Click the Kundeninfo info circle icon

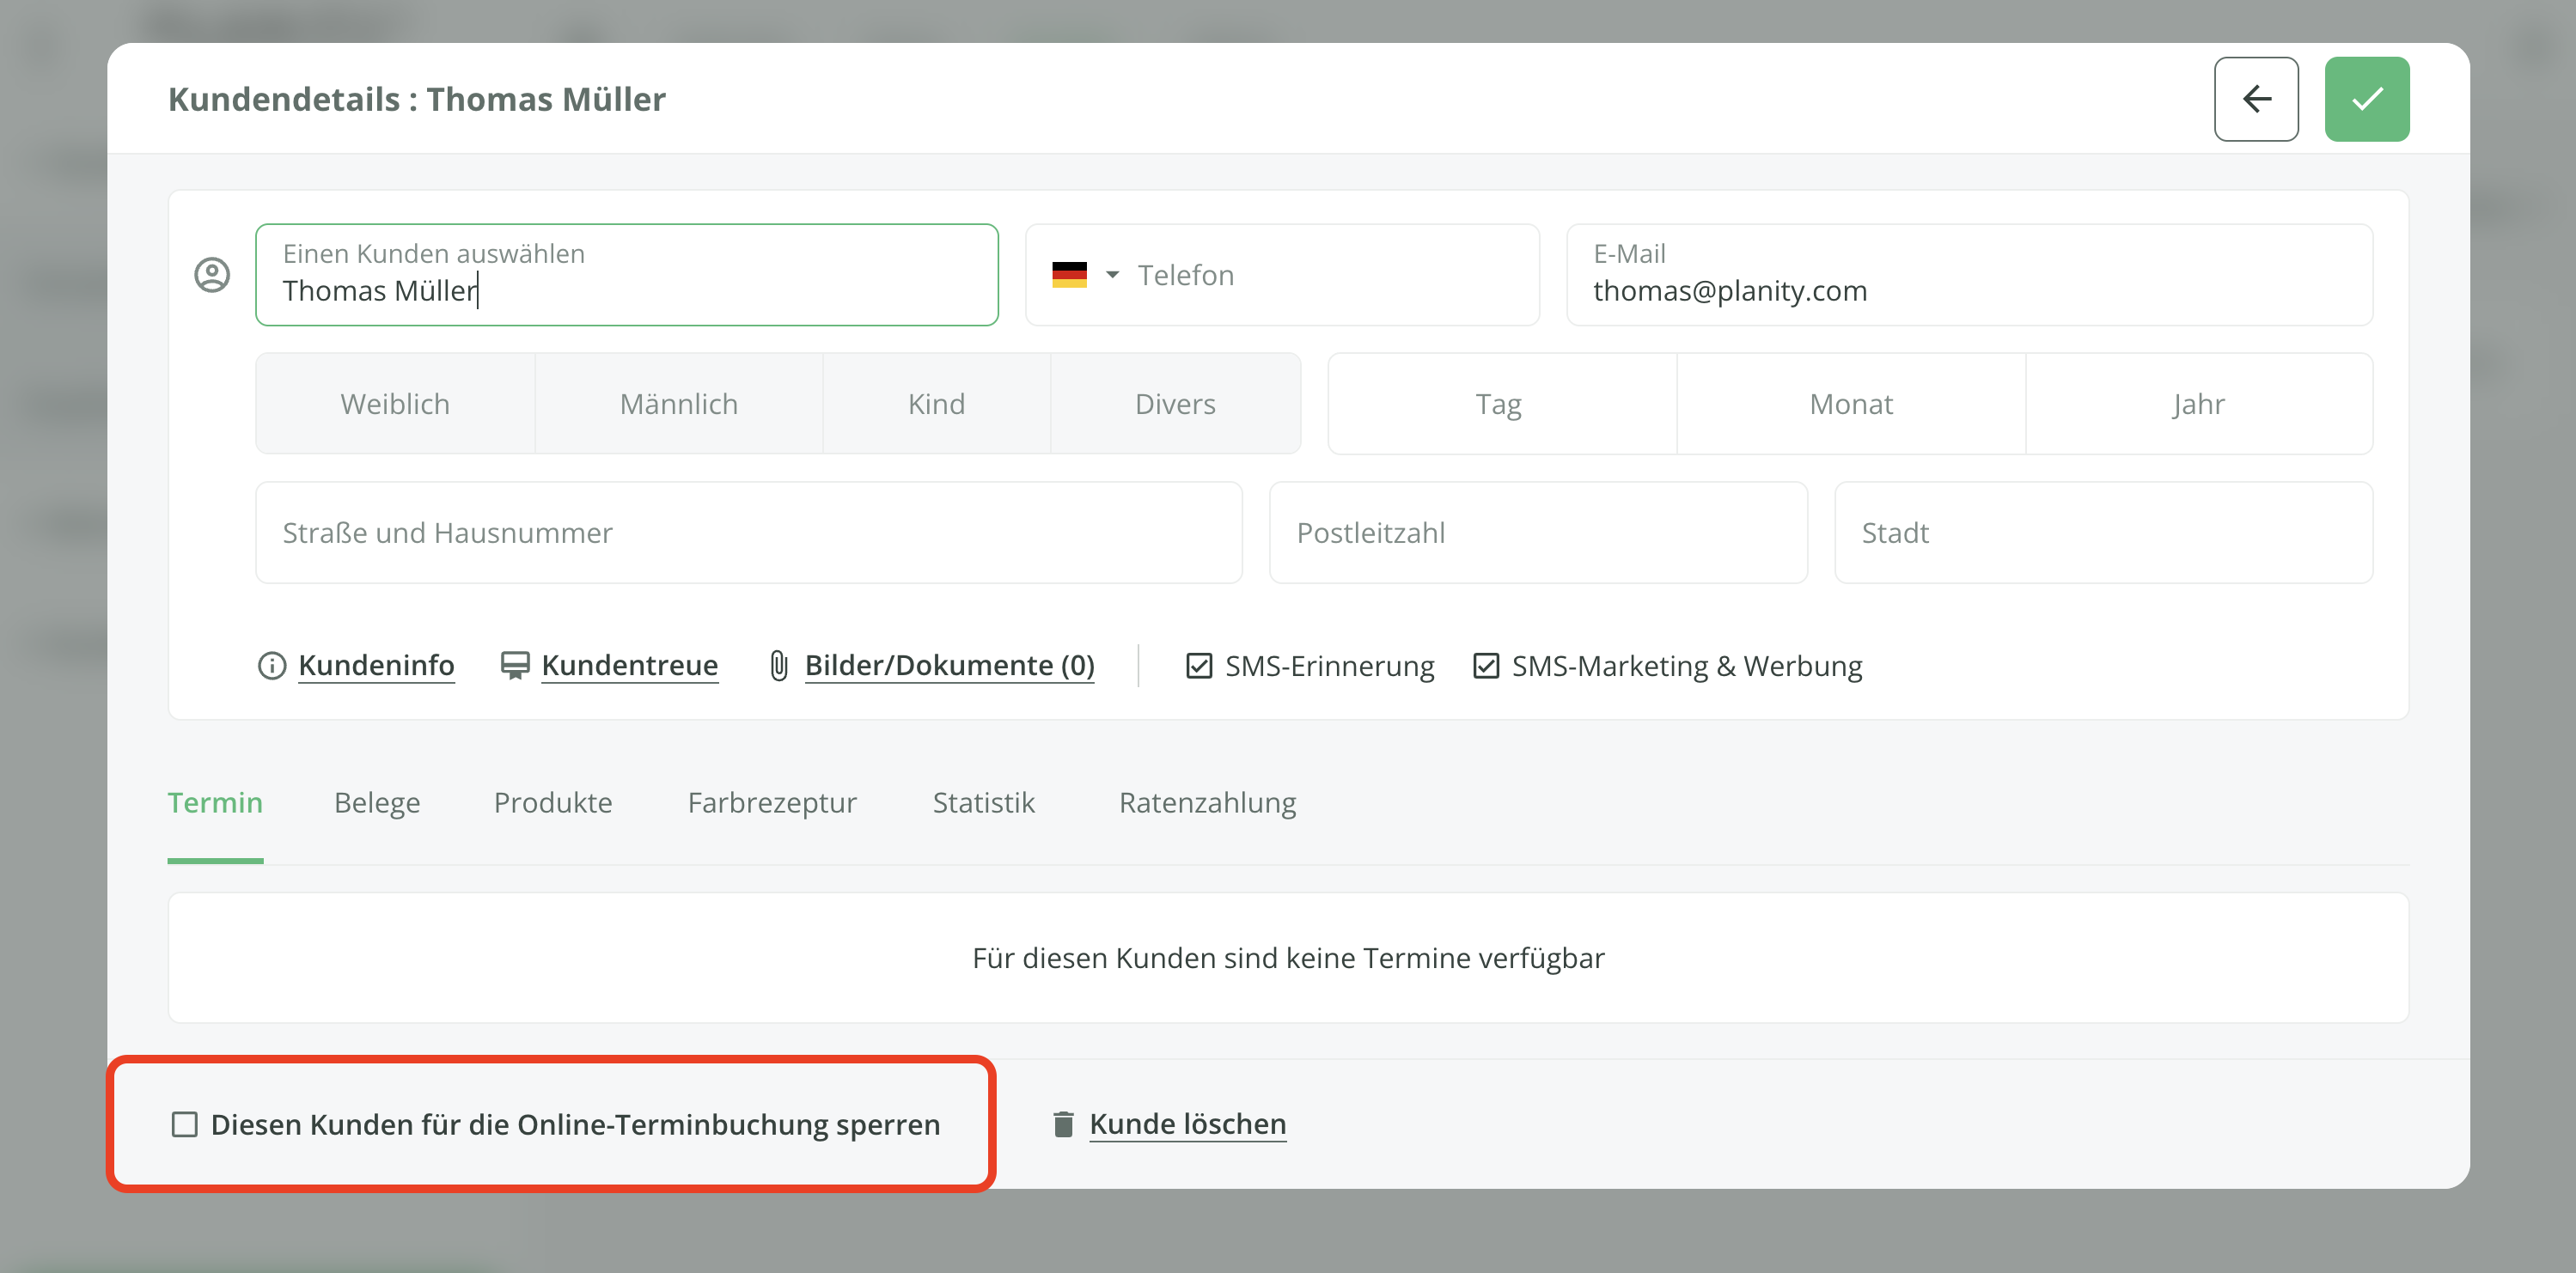click(x=271, y=666)
